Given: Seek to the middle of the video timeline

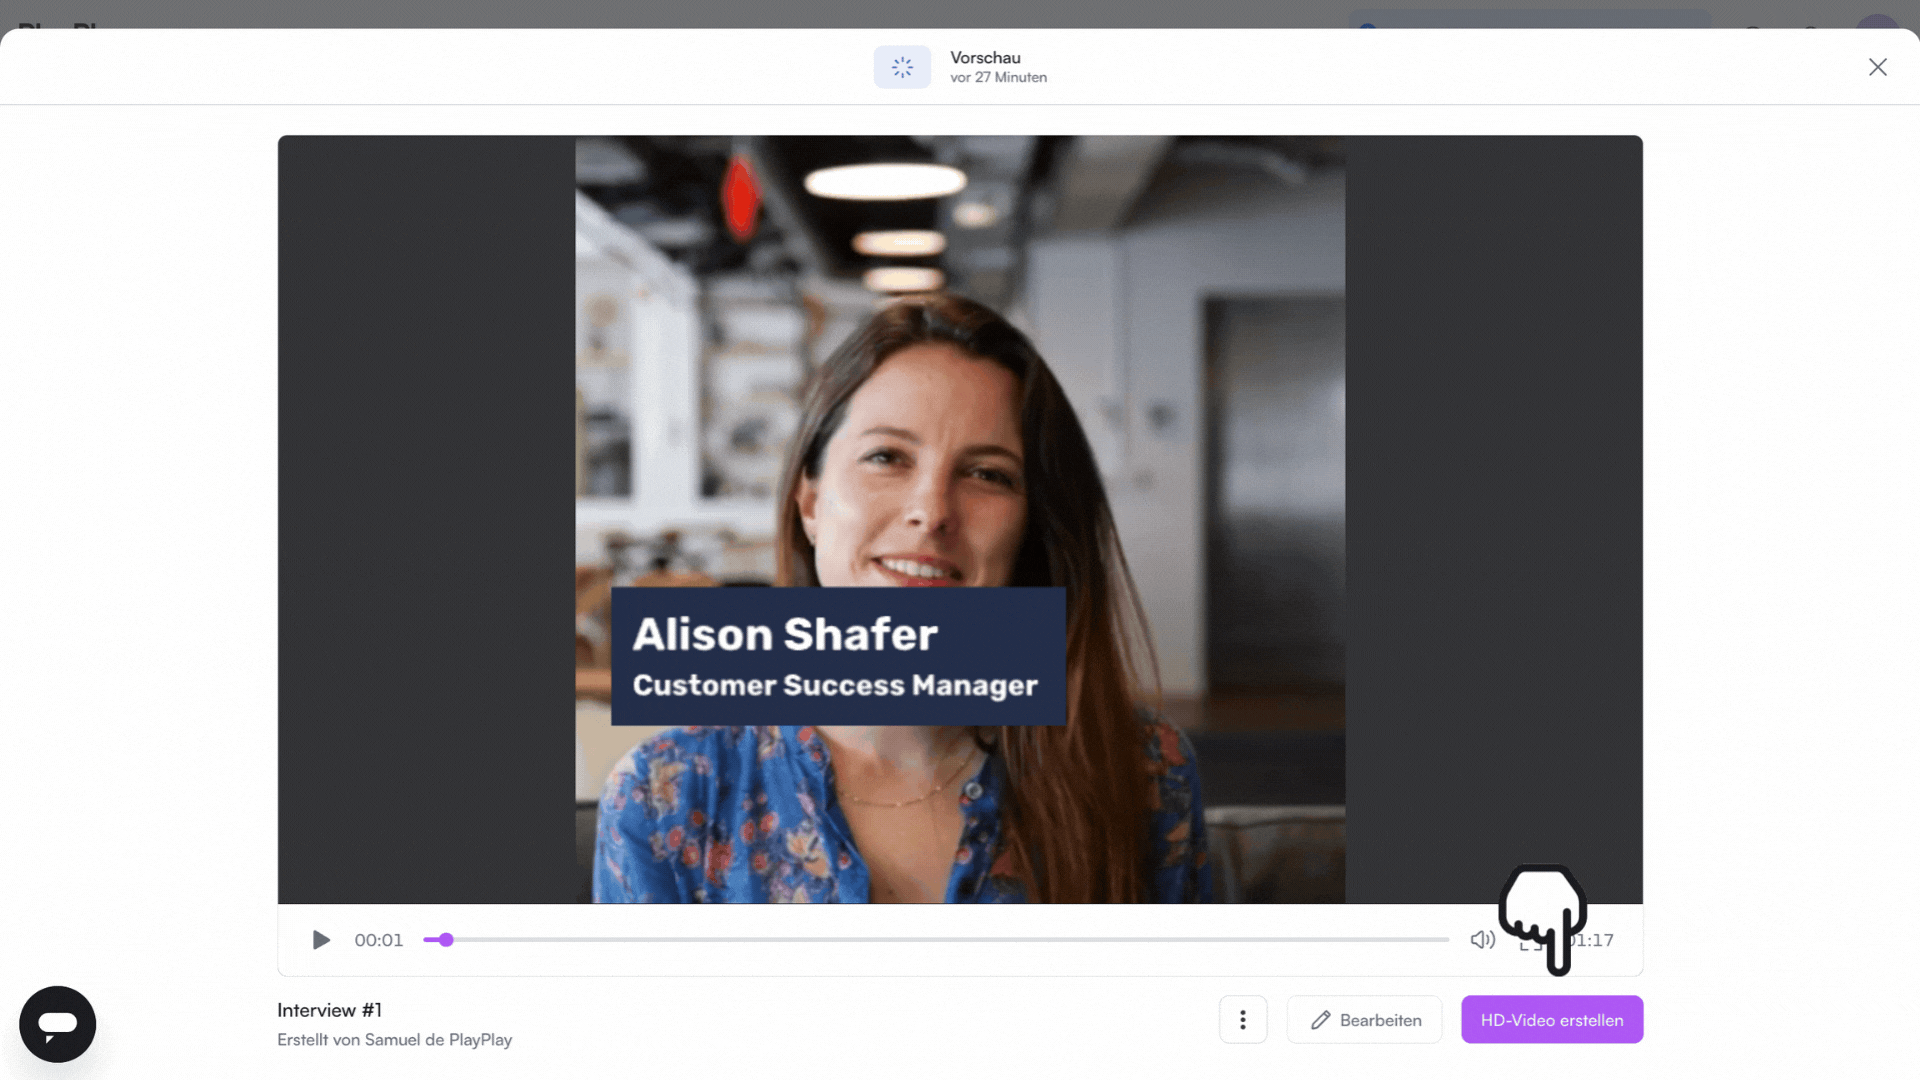Looking at the screenshot, I should tap(936, 940).
